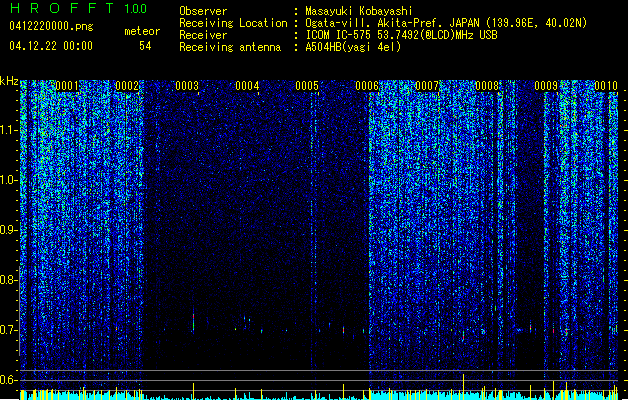Click the 0.9 kHz axis tick label
This screenshot has width=629, height=400.
click(9, 230)
